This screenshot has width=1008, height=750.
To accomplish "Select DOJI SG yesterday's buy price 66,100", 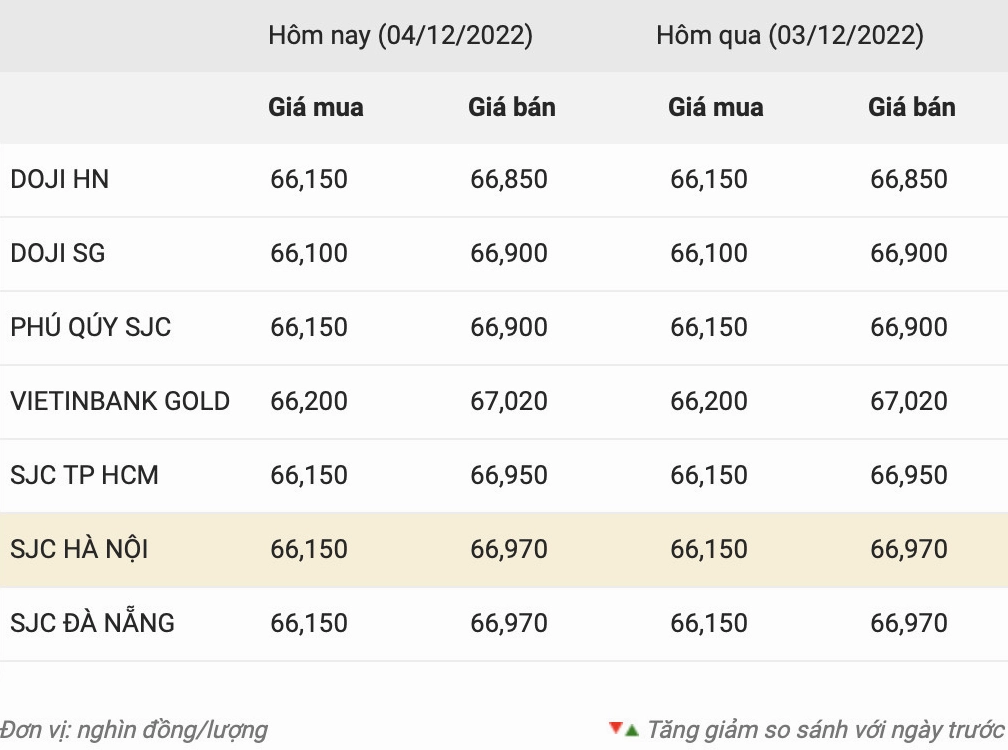I will [x=708, y=254].
